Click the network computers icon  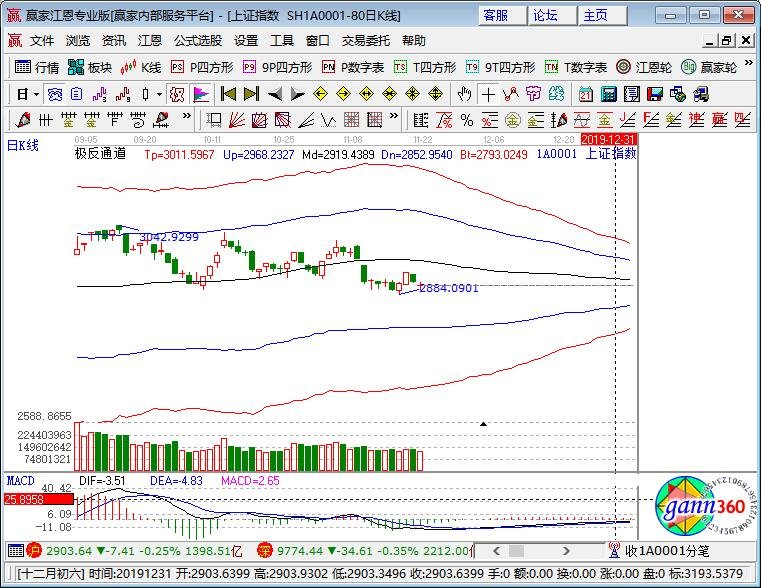[678, 94]
